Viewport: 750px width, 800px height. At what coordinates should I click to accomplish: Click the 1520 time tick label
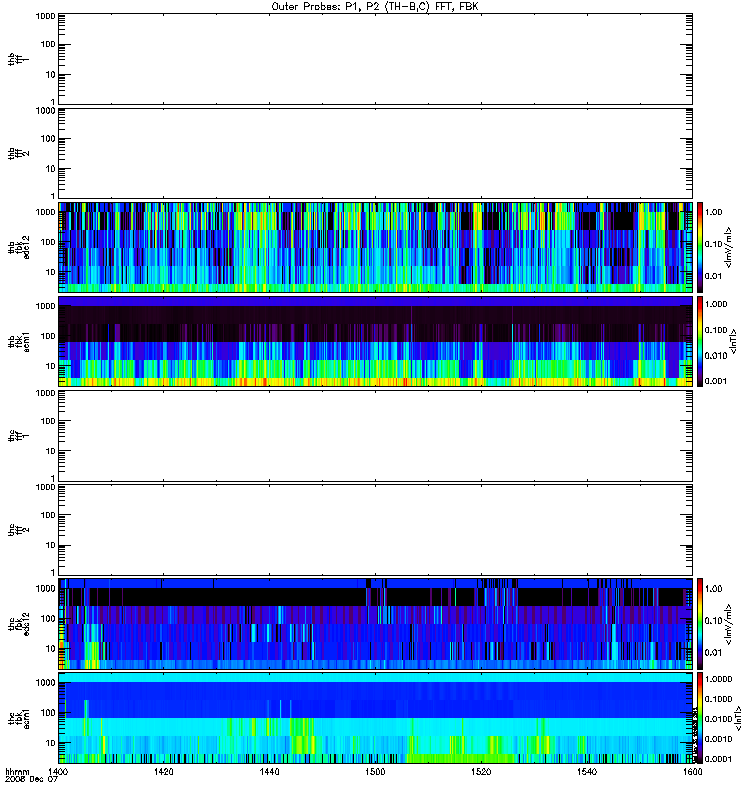click(481, 771)
